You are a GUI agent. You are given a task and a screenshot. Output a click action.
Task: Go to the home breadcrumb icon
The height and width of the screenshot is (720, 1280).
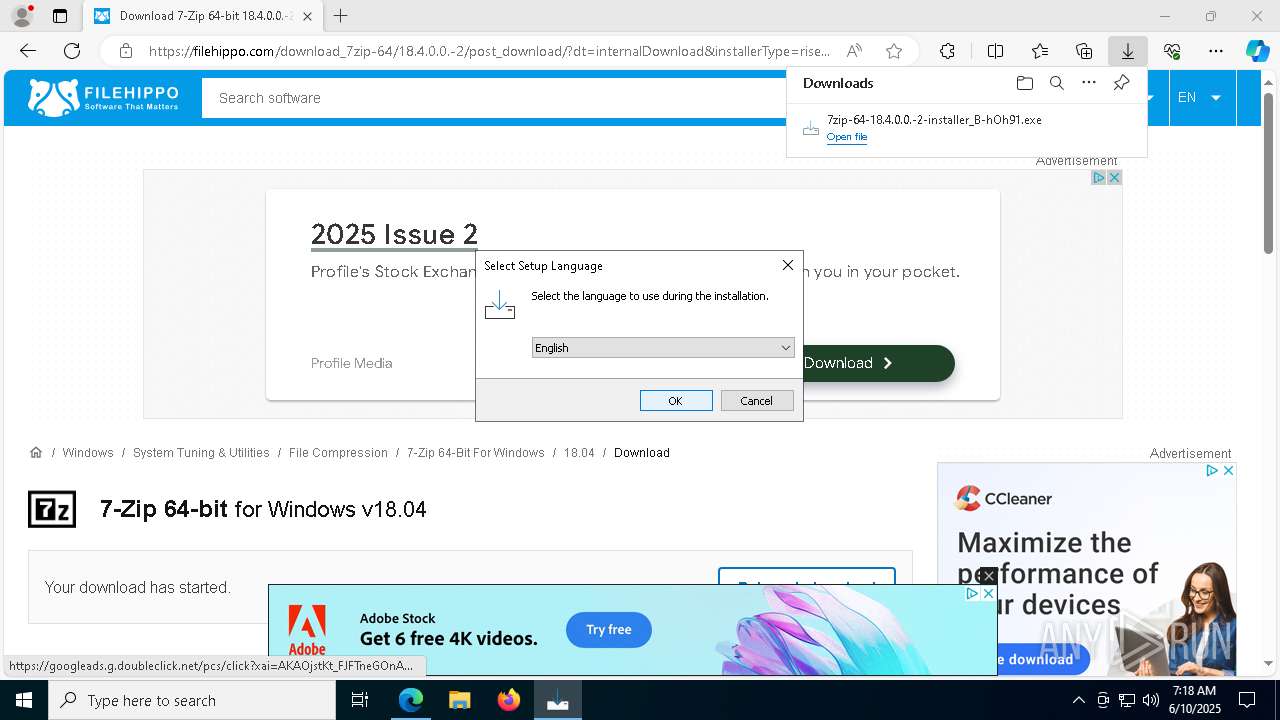point(36,453)
